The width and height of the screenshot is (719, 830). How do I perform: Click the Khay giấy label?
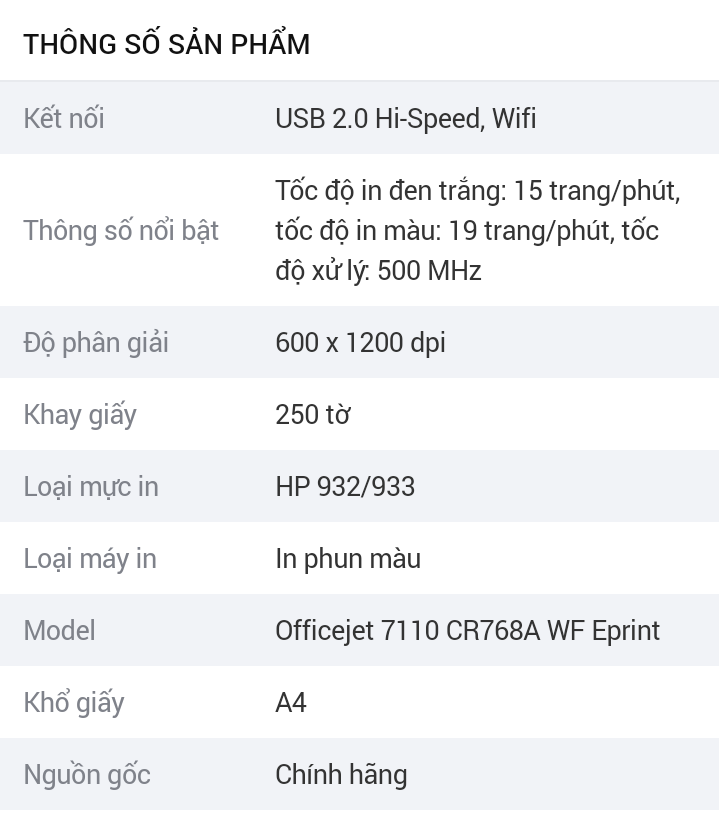(x=80, y=414)
